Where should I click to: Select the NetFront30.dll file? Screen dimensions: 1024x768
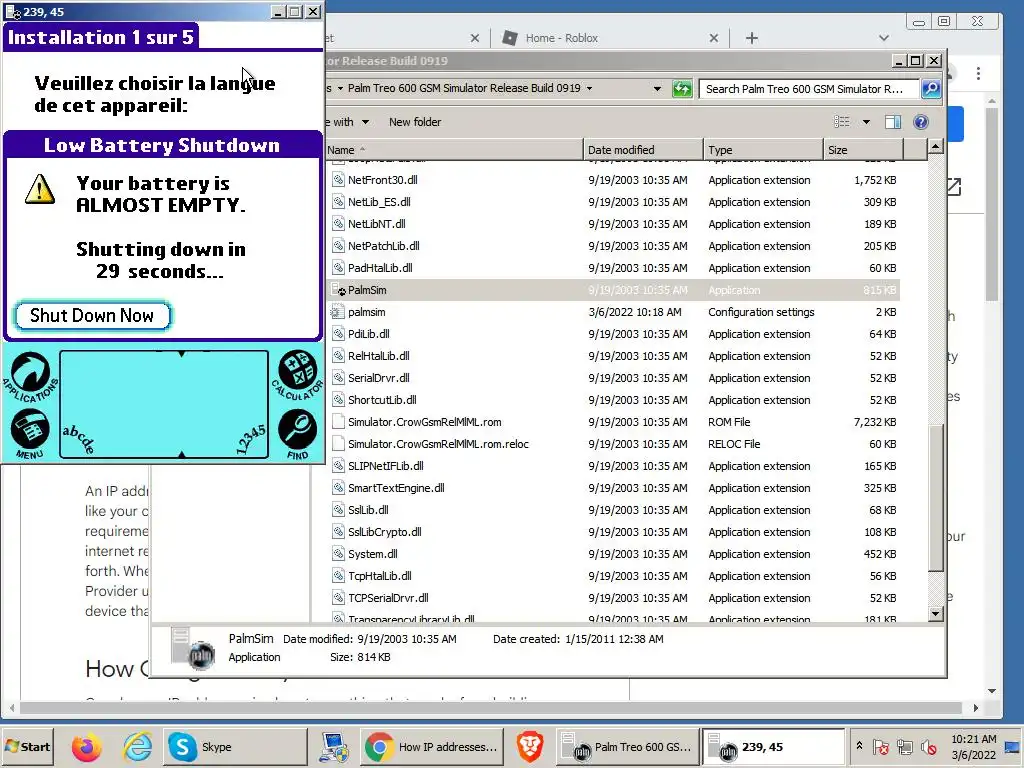click(382, 180)
